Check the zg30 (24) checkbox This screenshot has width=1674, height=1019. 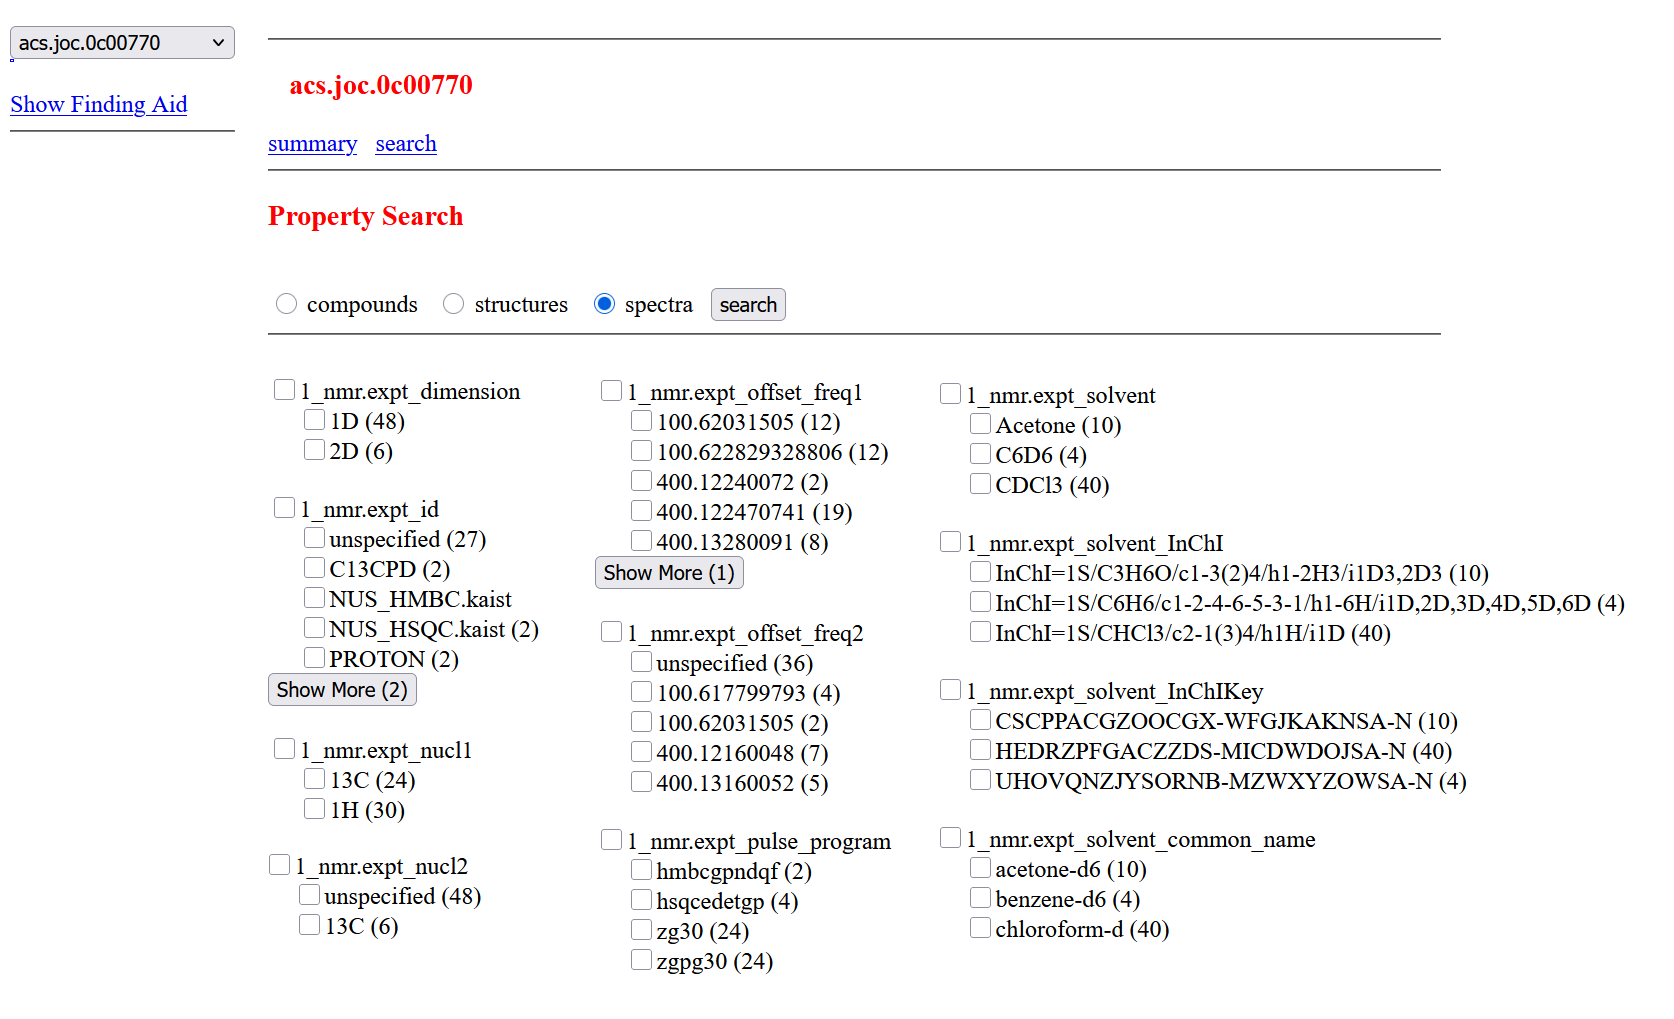[x=641, y=930]
